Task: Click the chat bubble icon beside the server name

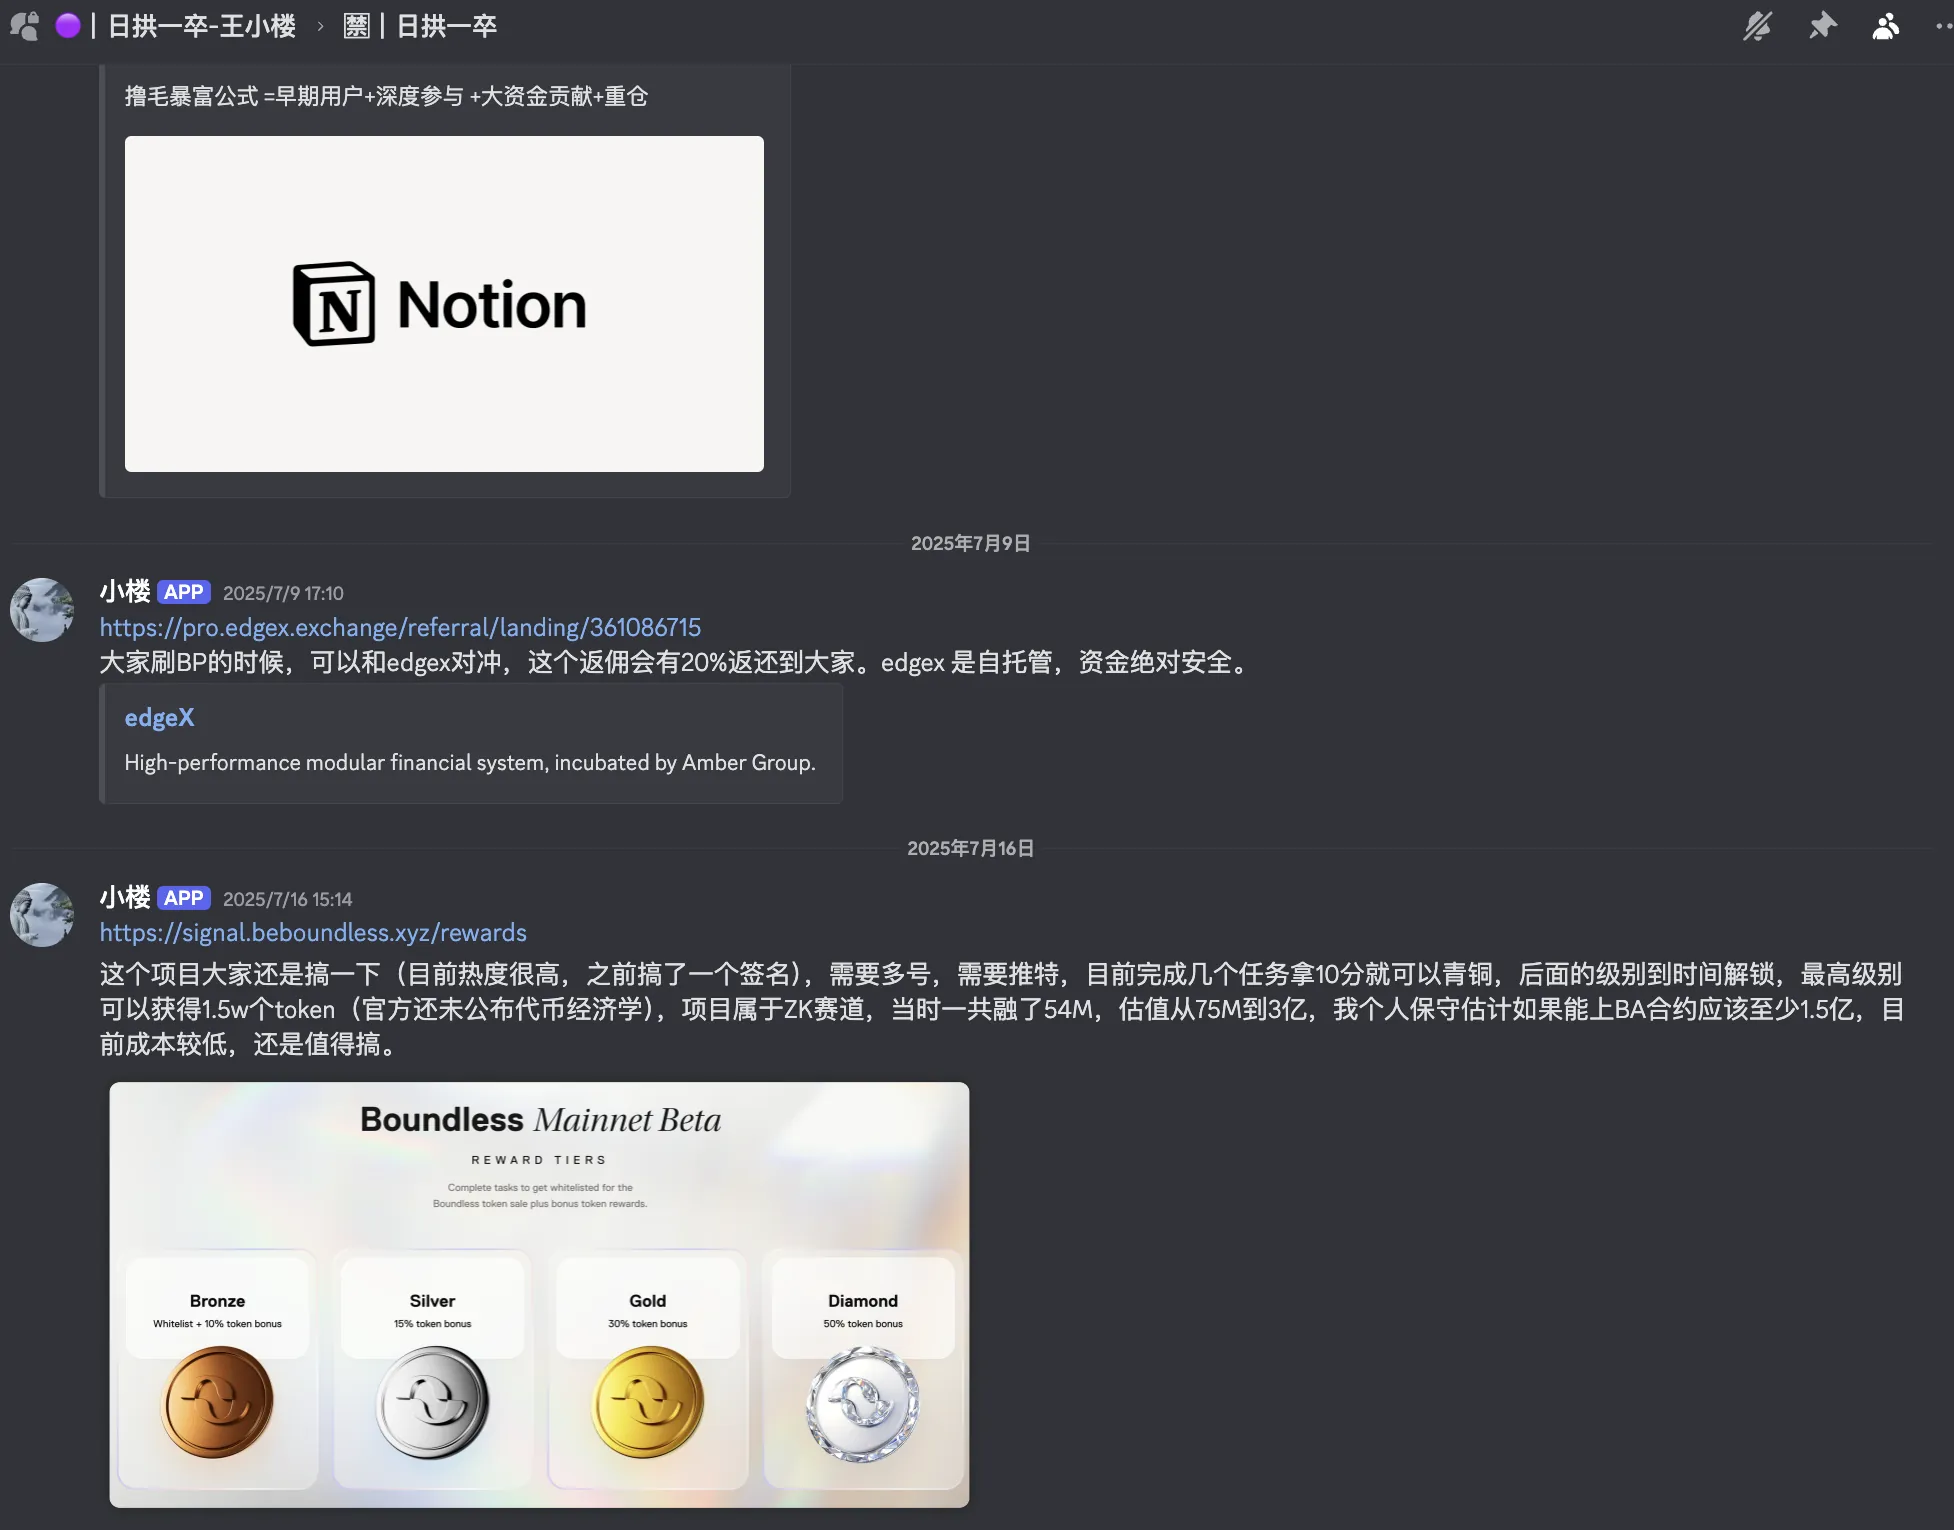Action: [x=25, y=26]
